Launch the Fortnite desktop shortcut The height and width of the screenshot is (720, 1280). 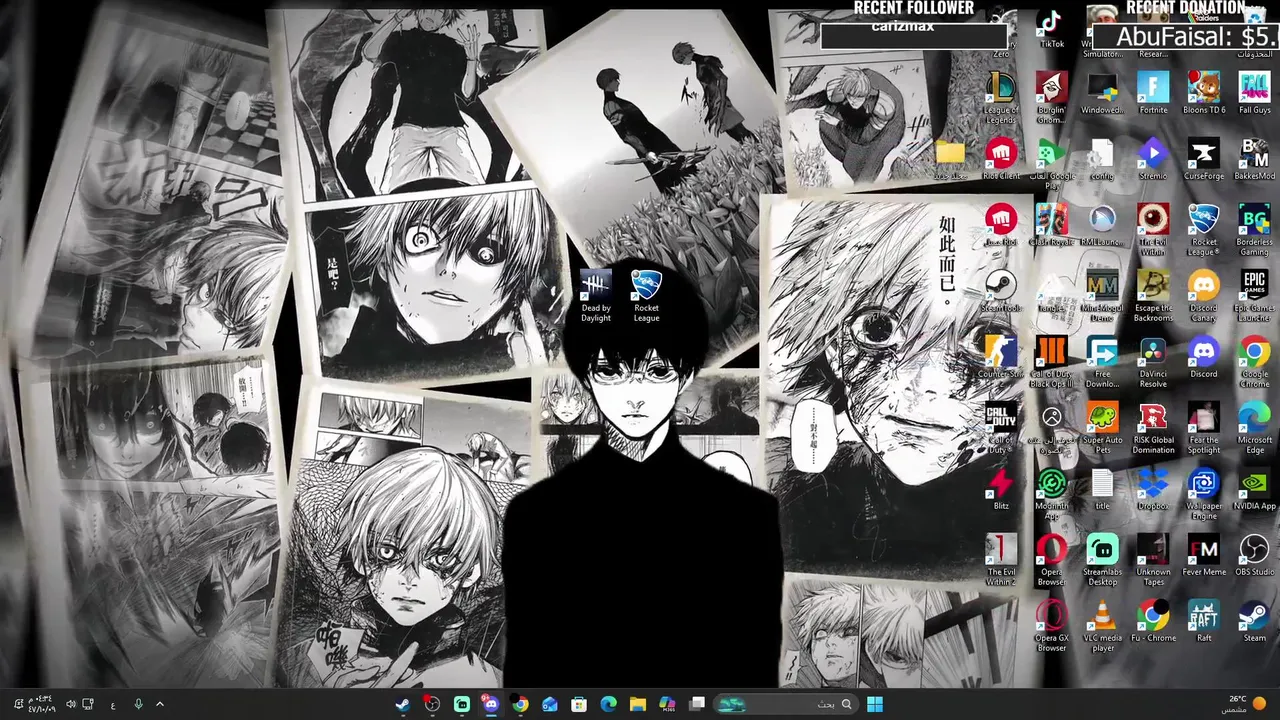(1153, 93)
